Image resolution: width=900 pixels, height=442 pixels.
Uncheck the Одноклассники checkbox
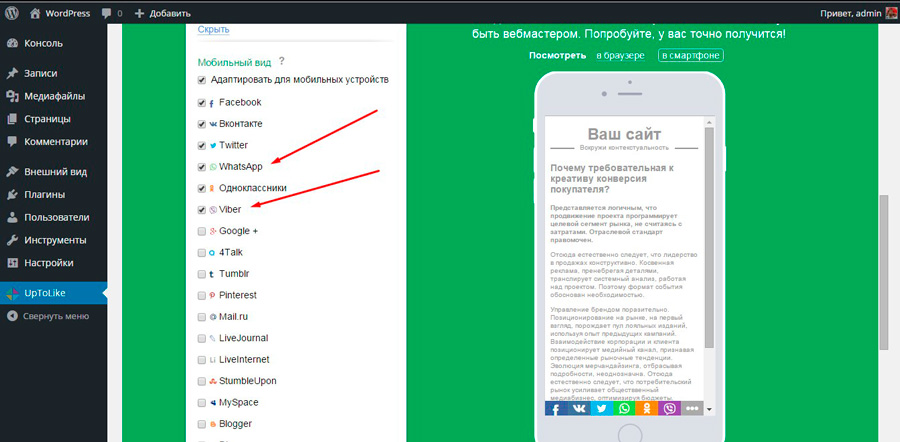point(201,188)
